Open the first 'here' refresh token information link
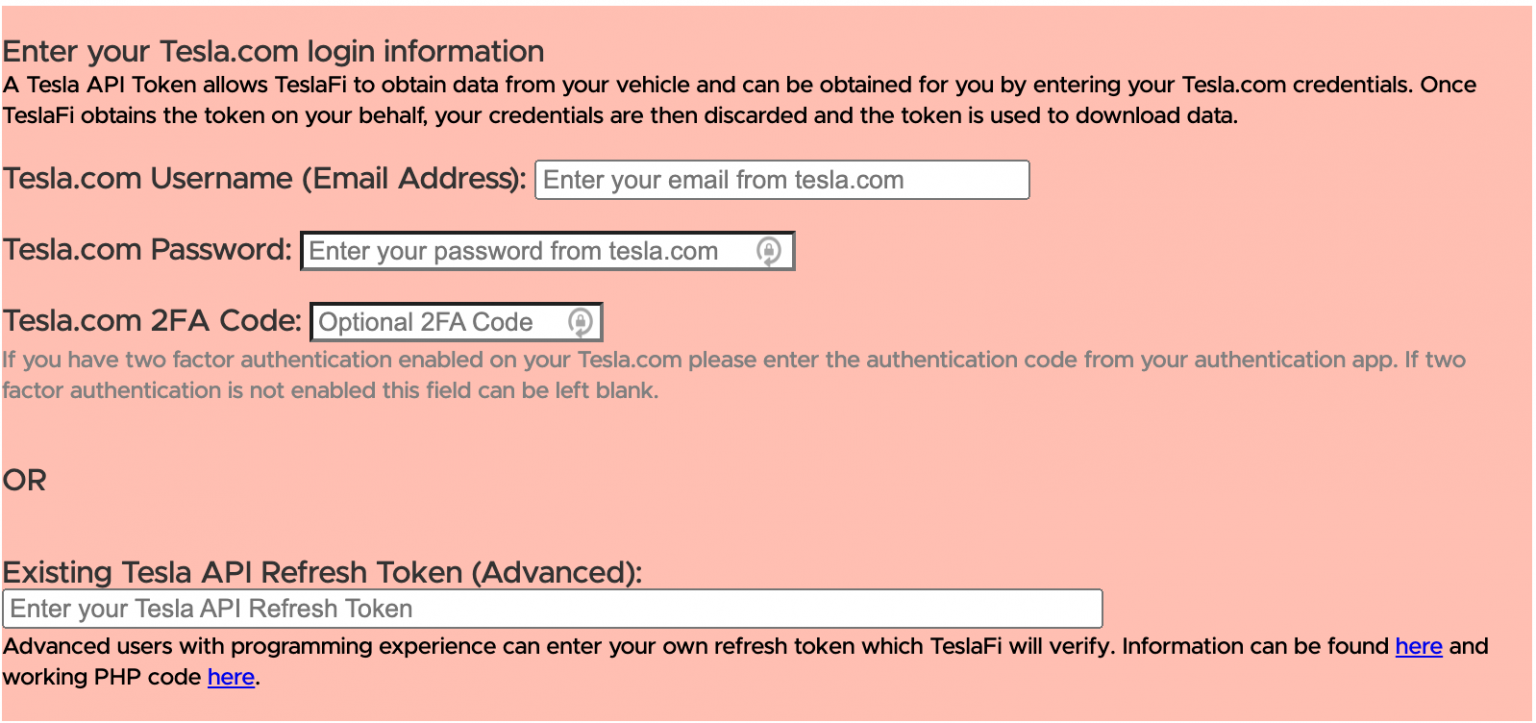1536x723 pixels. [1418, 646]
